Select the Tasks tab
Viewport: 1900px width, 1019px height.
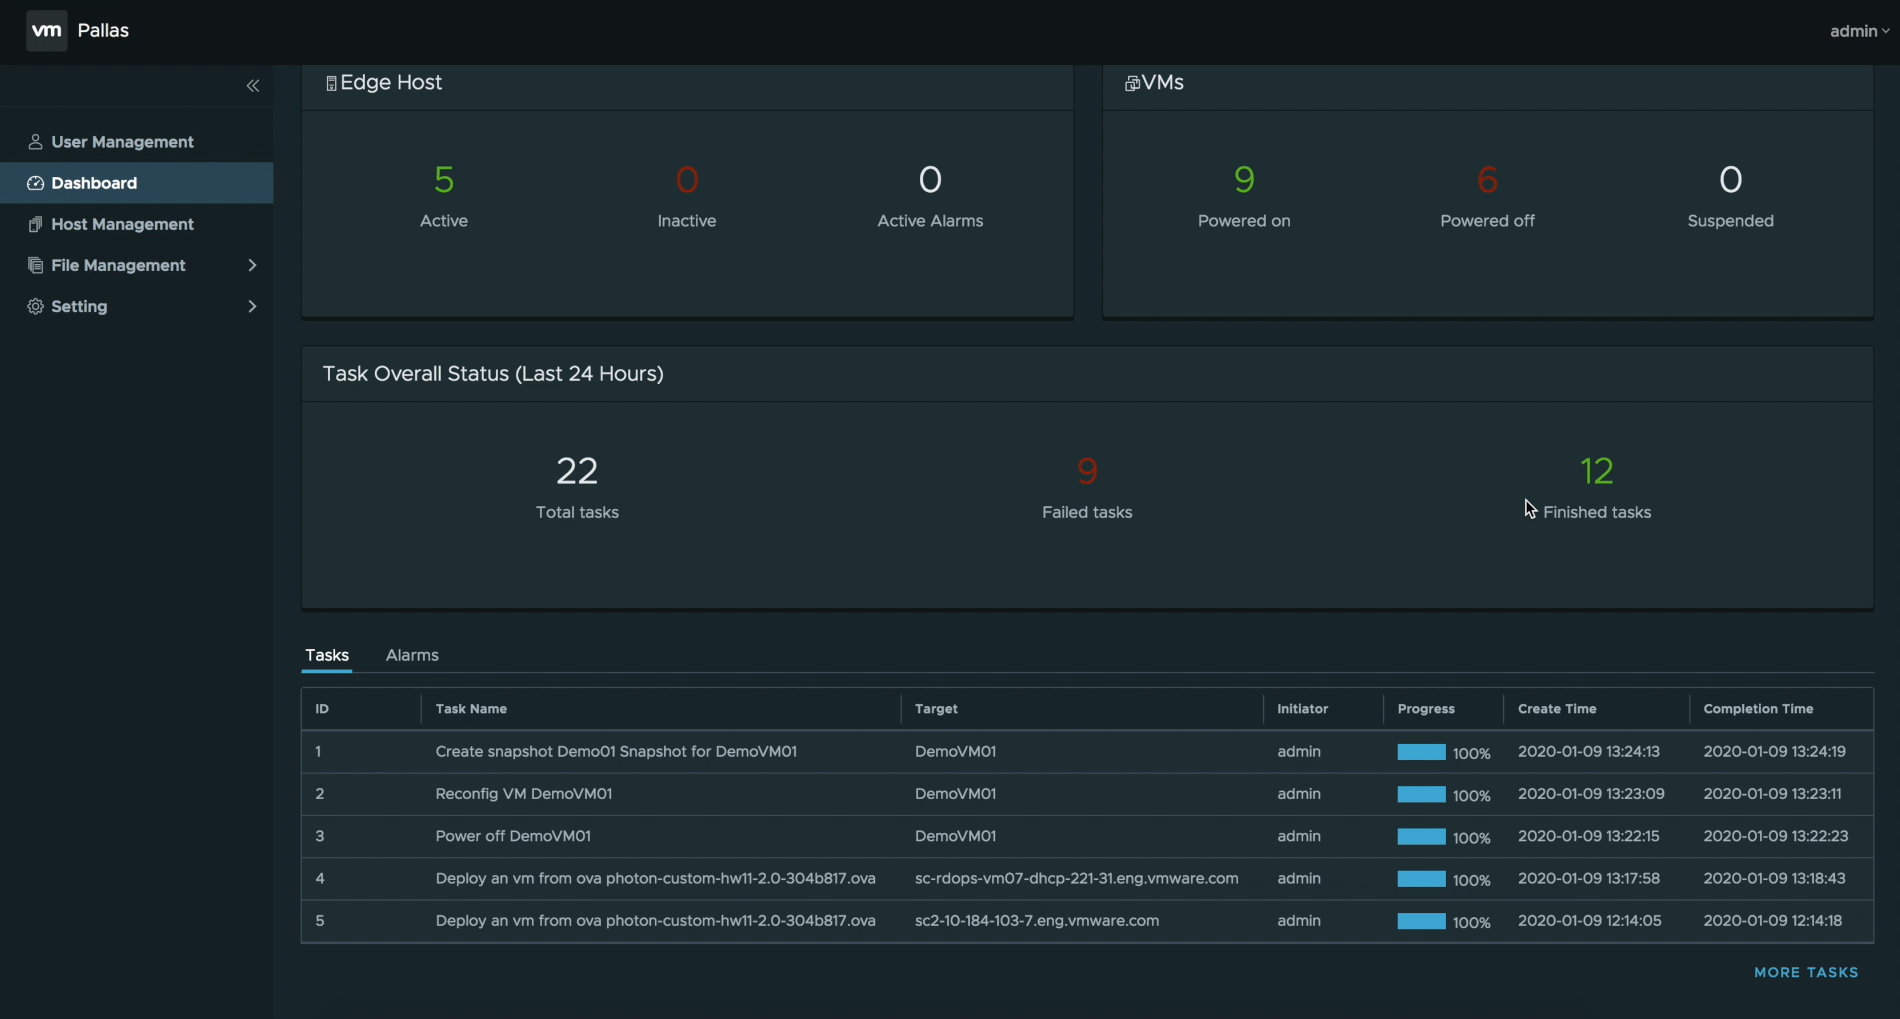(x=327, y=655)
